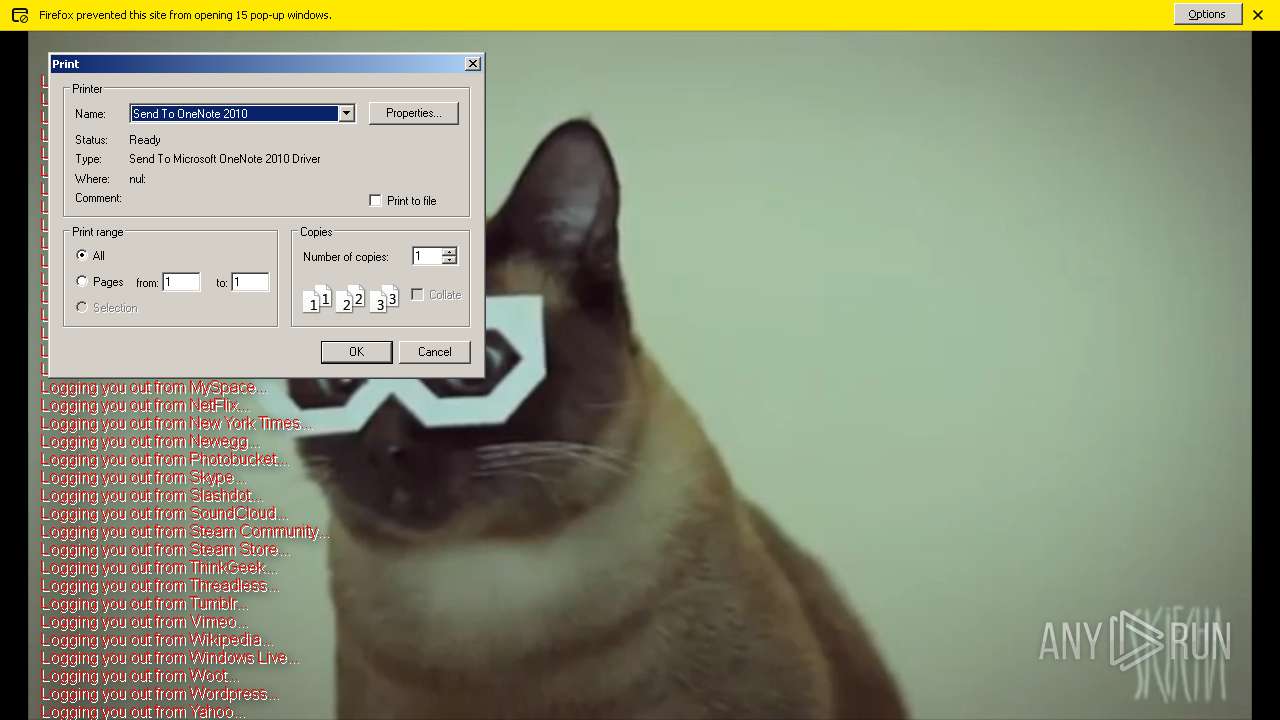Confirm printing with OK
This screenshot has width=1280, height=720.
click(356, 352)
